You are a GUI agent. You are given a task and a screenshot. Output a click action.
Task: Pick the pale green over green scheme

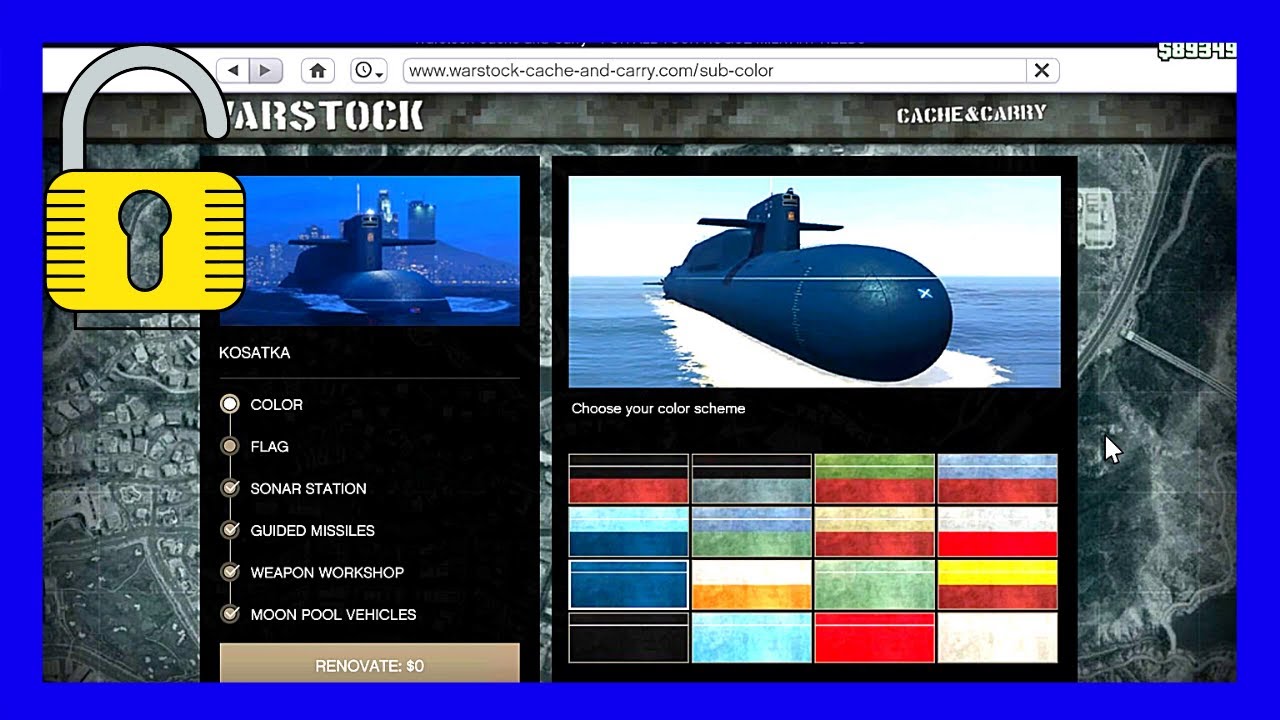[875, 585]
